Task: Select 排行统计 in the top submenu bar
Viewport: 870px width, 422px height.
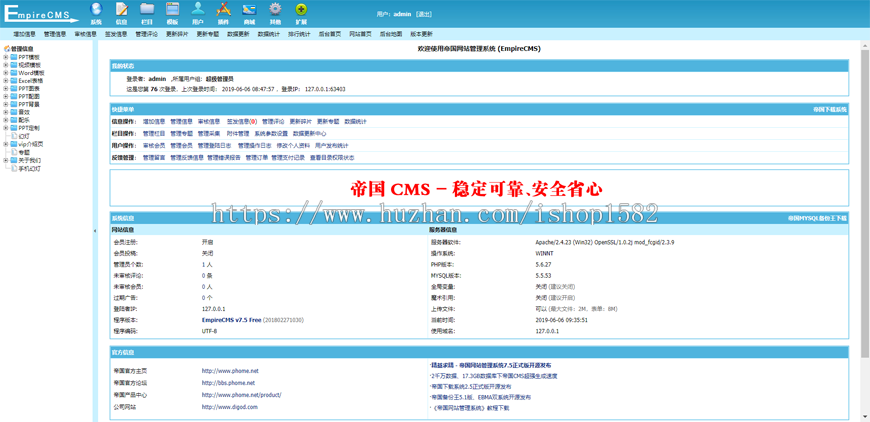Action: coord(299,34)
